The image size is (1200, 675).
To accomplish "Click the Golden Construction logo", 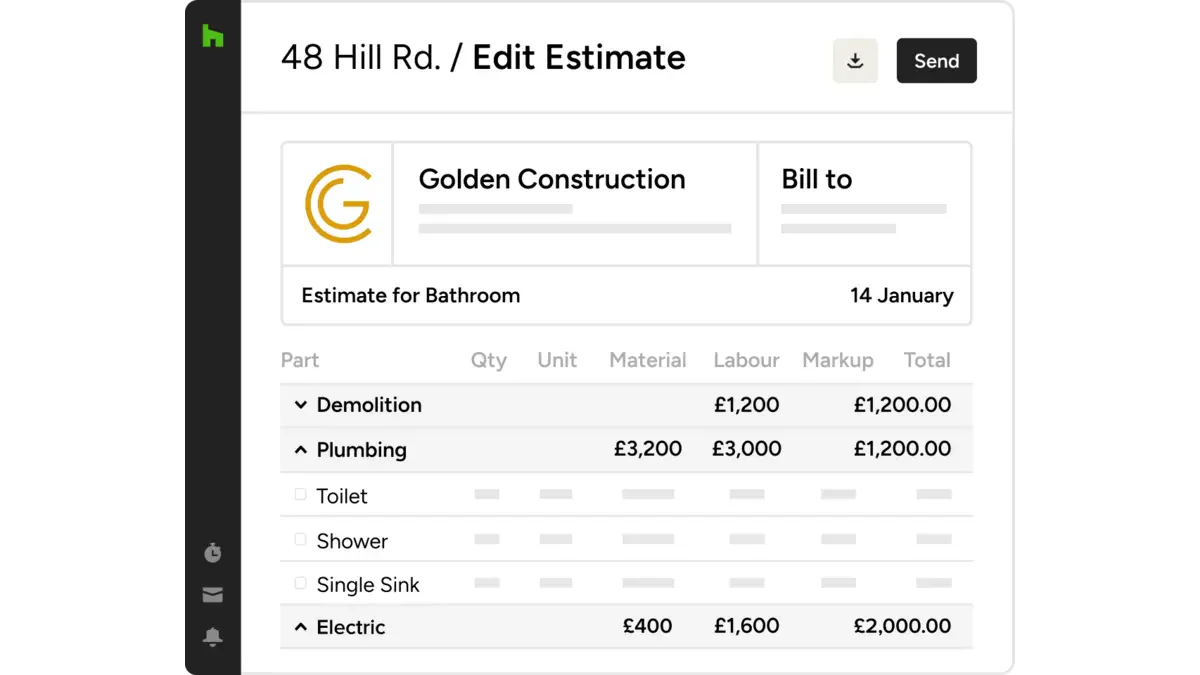I will 338,204.
